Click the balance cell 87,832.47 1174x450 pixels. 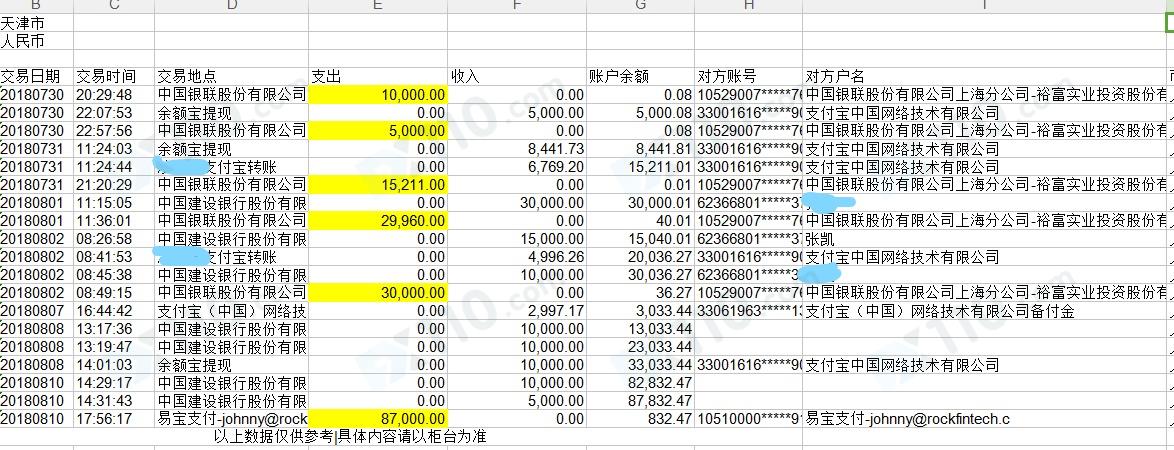pos(640,401)
